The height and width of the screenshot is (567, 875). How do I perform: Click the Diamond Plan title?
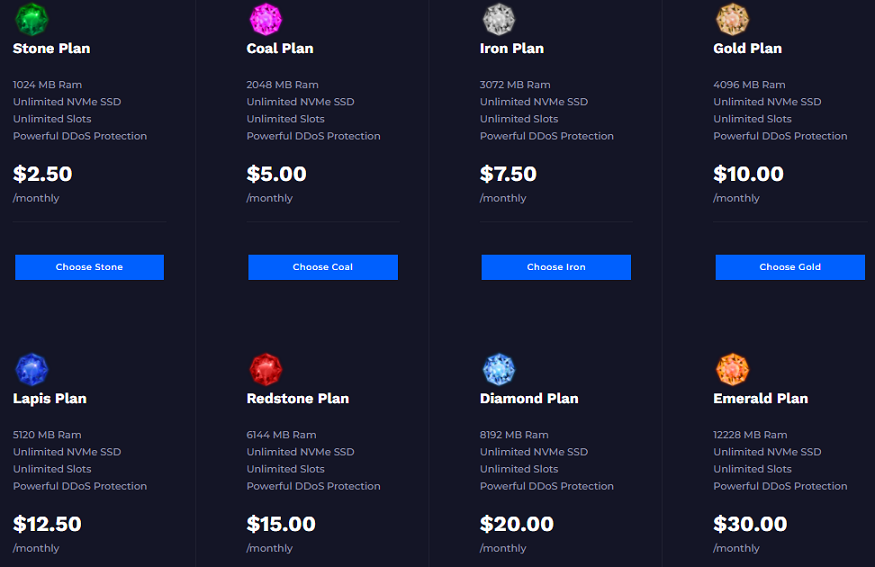529,398
